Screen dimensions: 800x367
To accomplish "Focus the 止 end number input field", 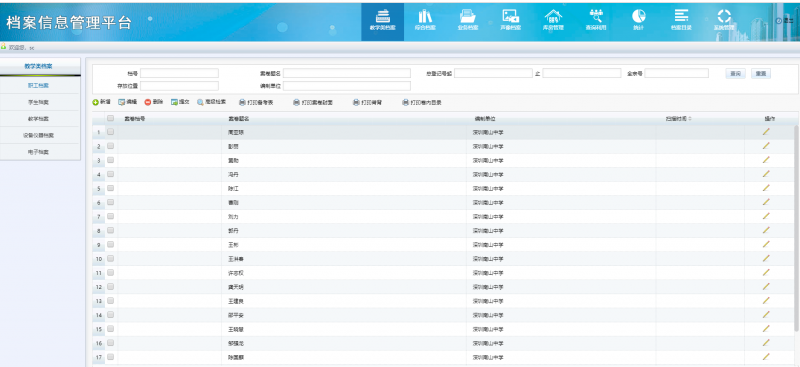I will pyautogui.click(x=582, y=74).
